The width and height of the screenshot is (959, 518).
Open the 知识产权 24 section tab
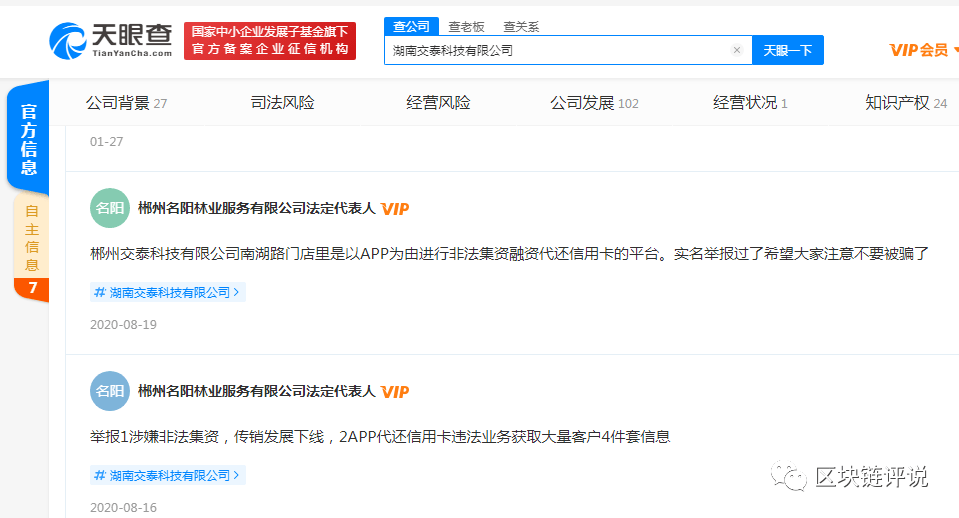pos(906,103)
